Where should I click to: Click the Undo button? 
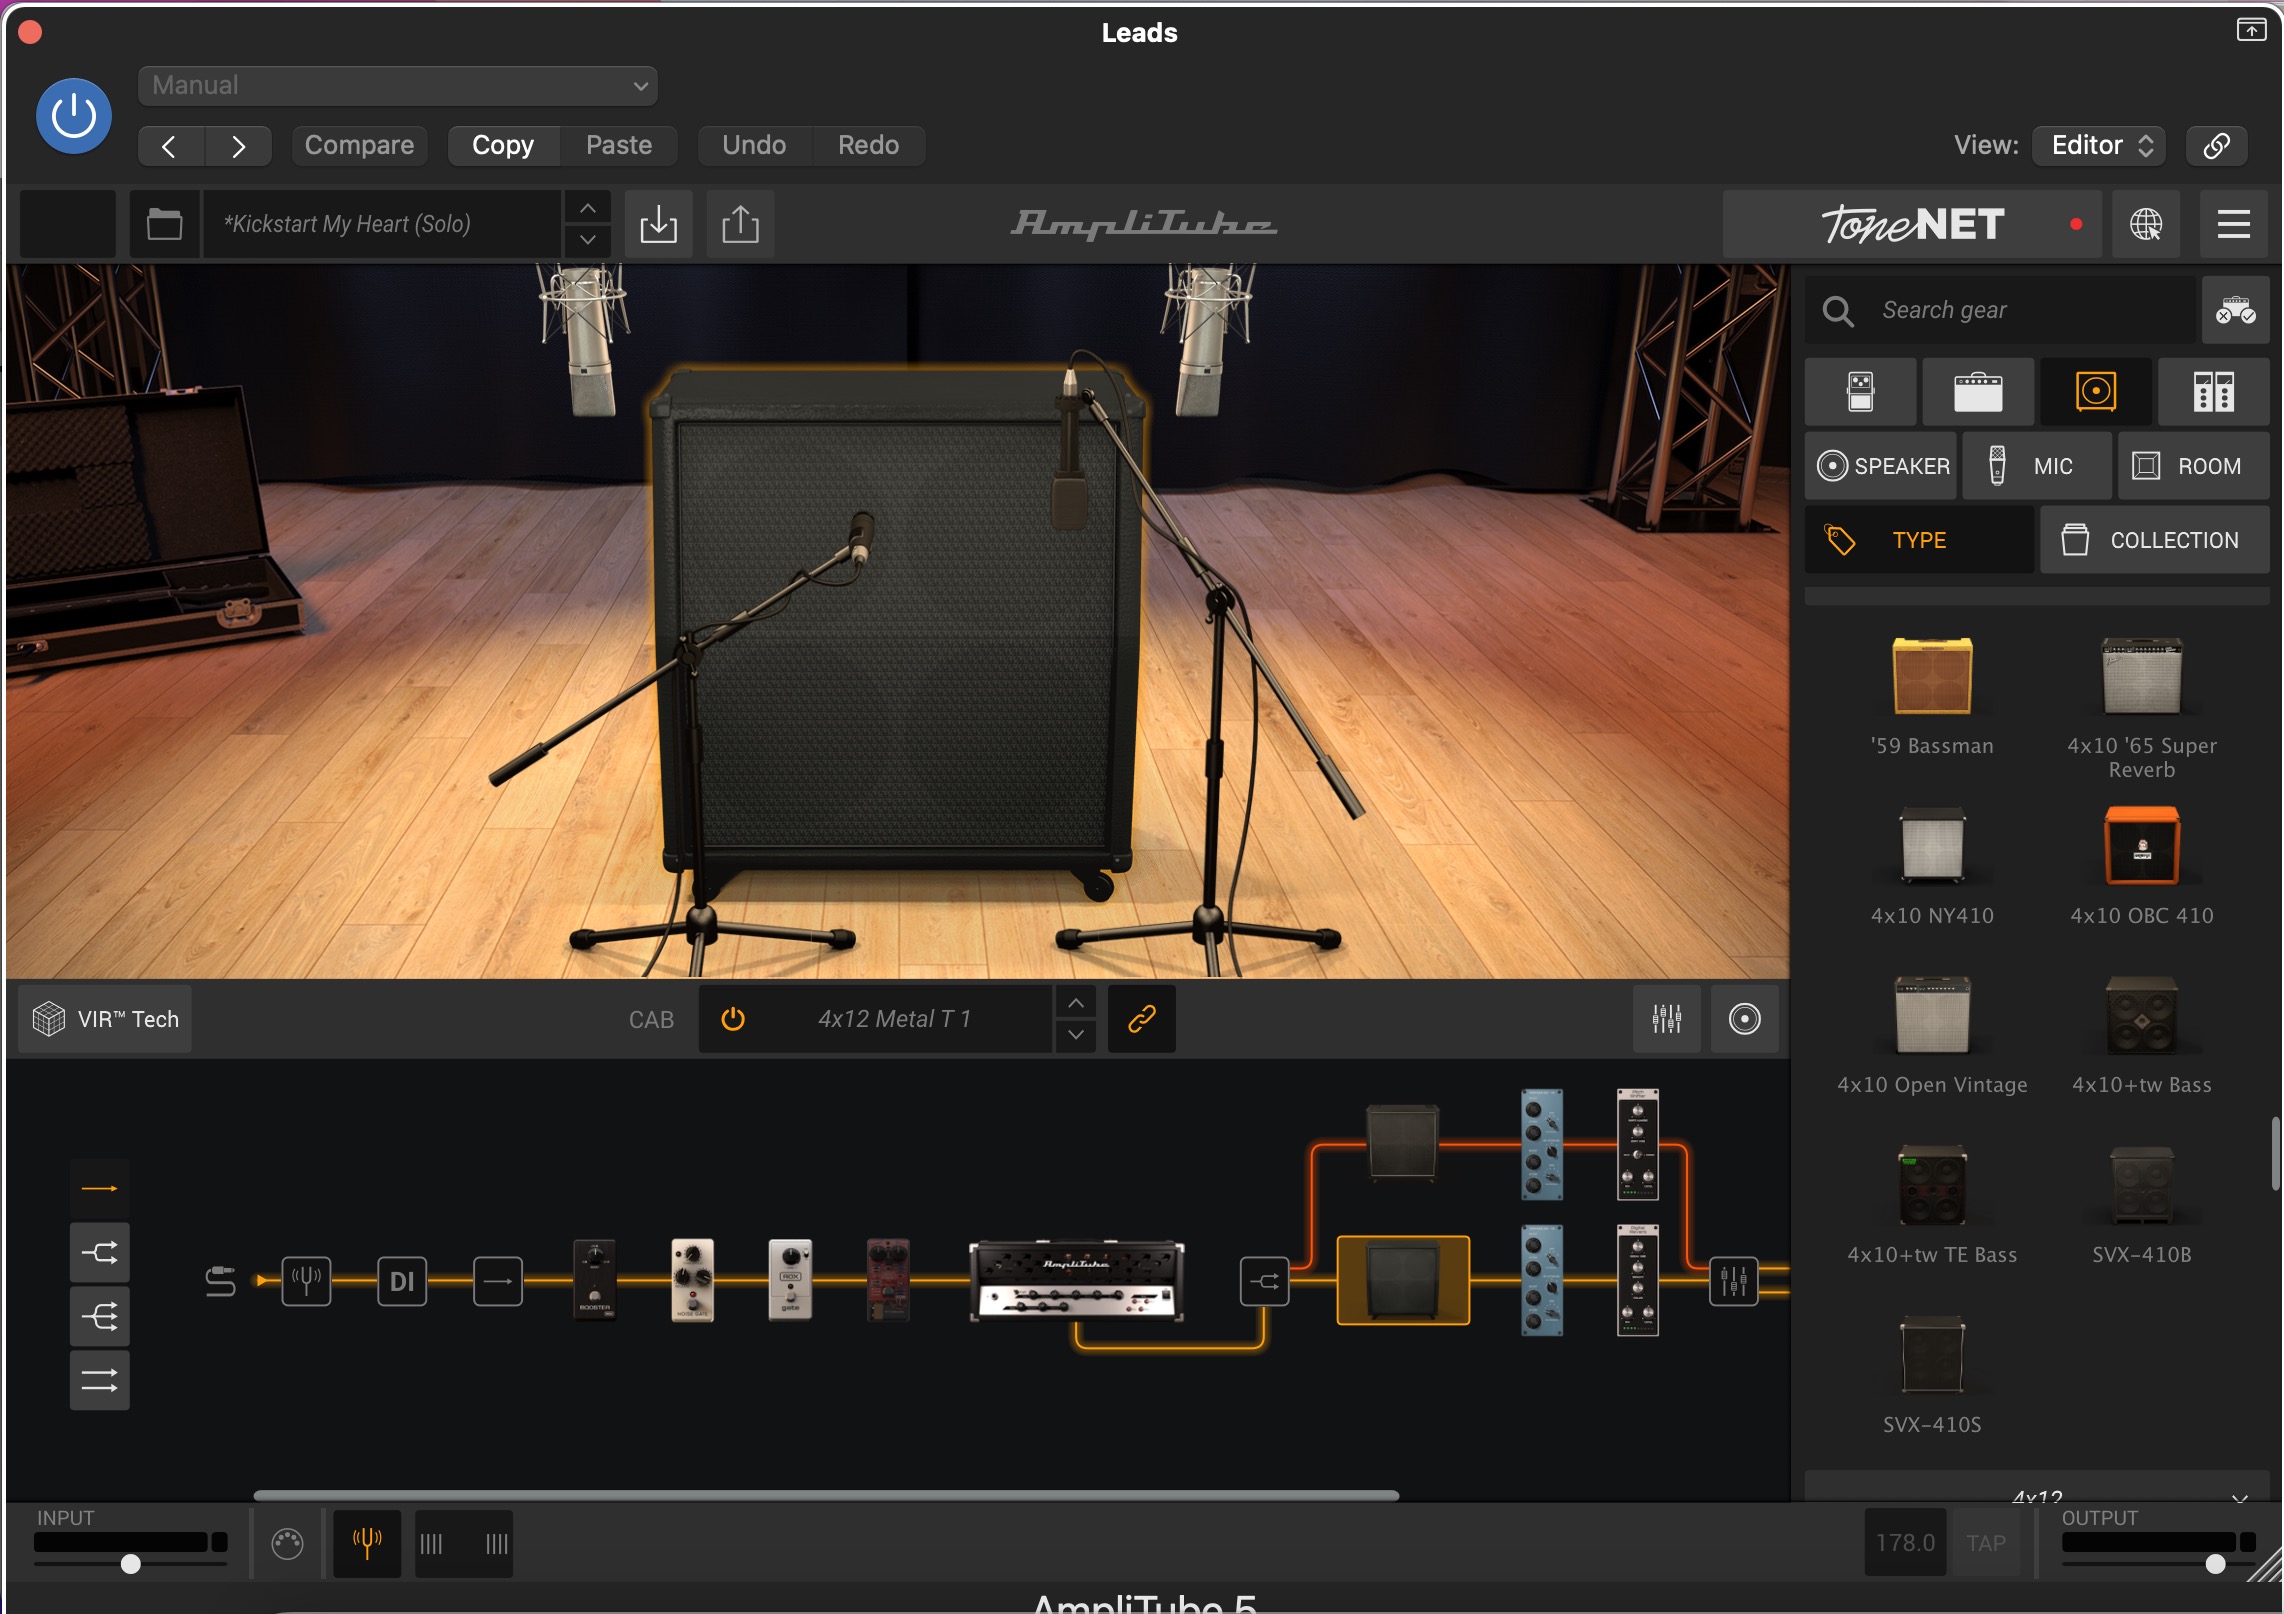click(754, 146)
